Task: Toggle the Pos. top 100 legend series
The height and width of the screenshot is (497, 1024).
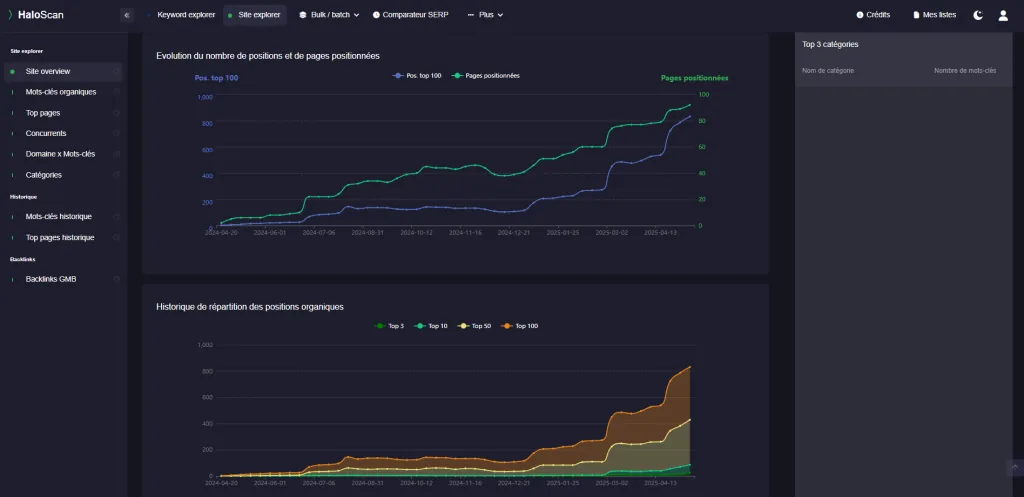Action: [417, 76]
